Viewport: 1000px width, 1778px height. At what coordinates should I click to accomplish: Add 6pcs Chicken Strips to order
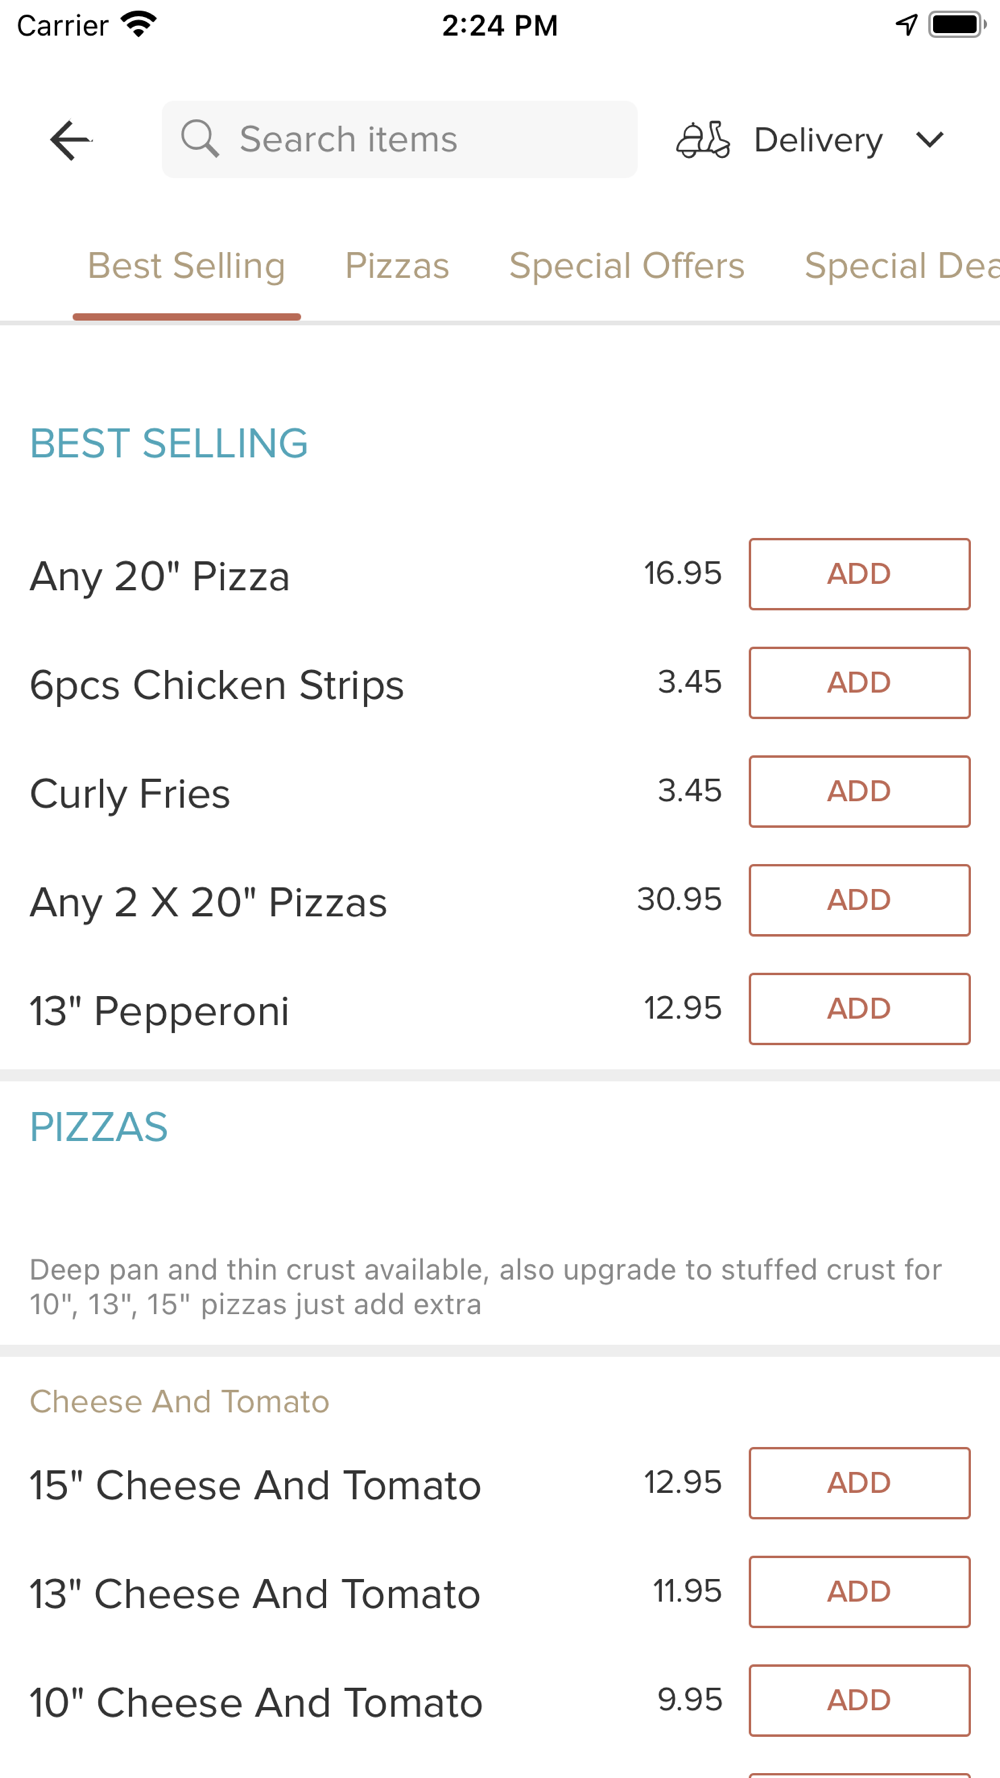(860, 683)
